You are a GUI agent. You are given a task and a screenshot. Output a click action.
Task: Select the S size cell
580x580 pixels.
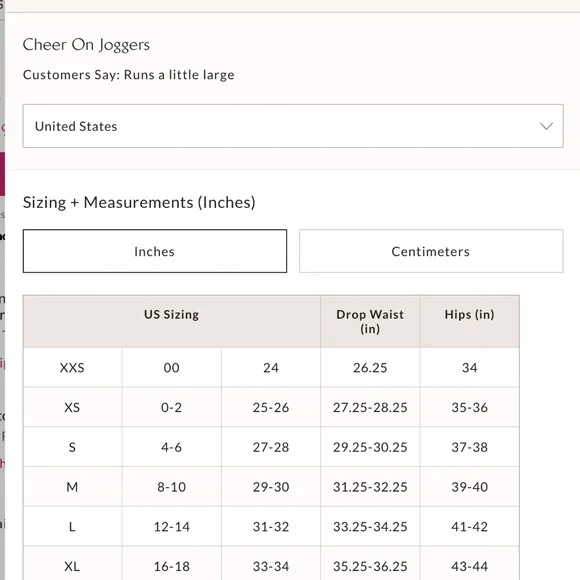coord(72,447)
